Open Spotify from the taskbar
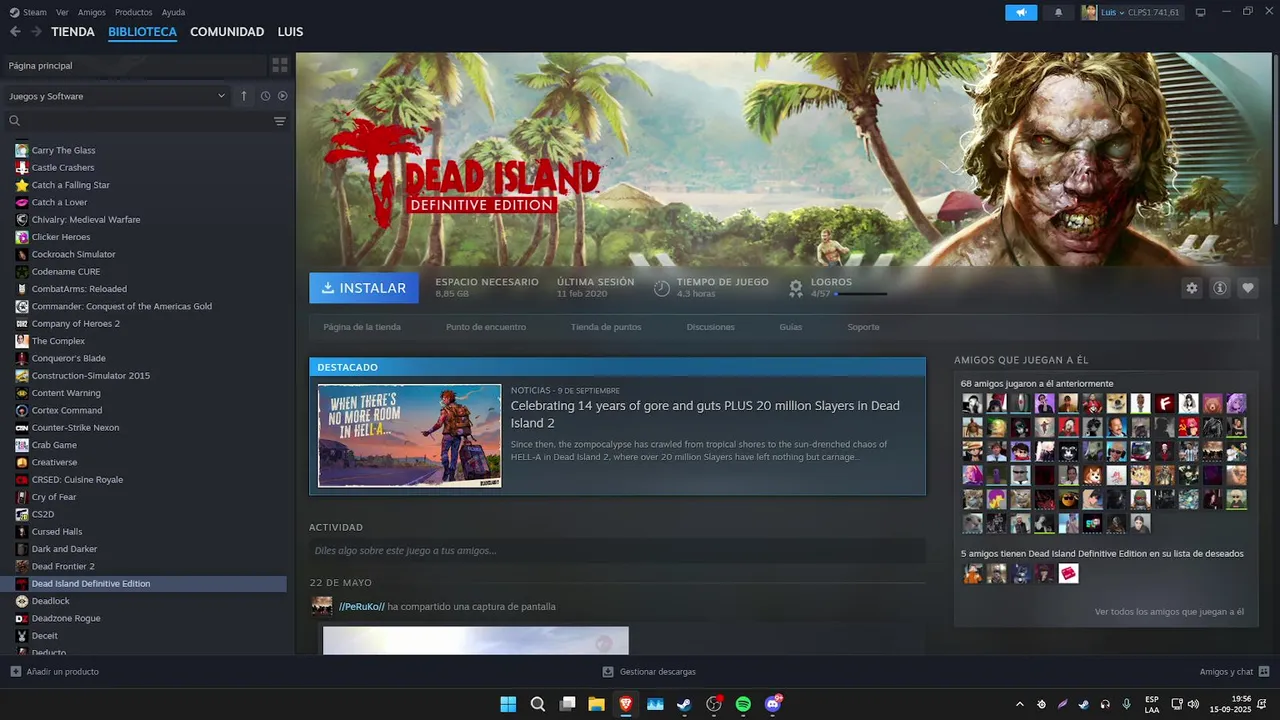This screenshot has height=720, width=1280. point(743,704)
